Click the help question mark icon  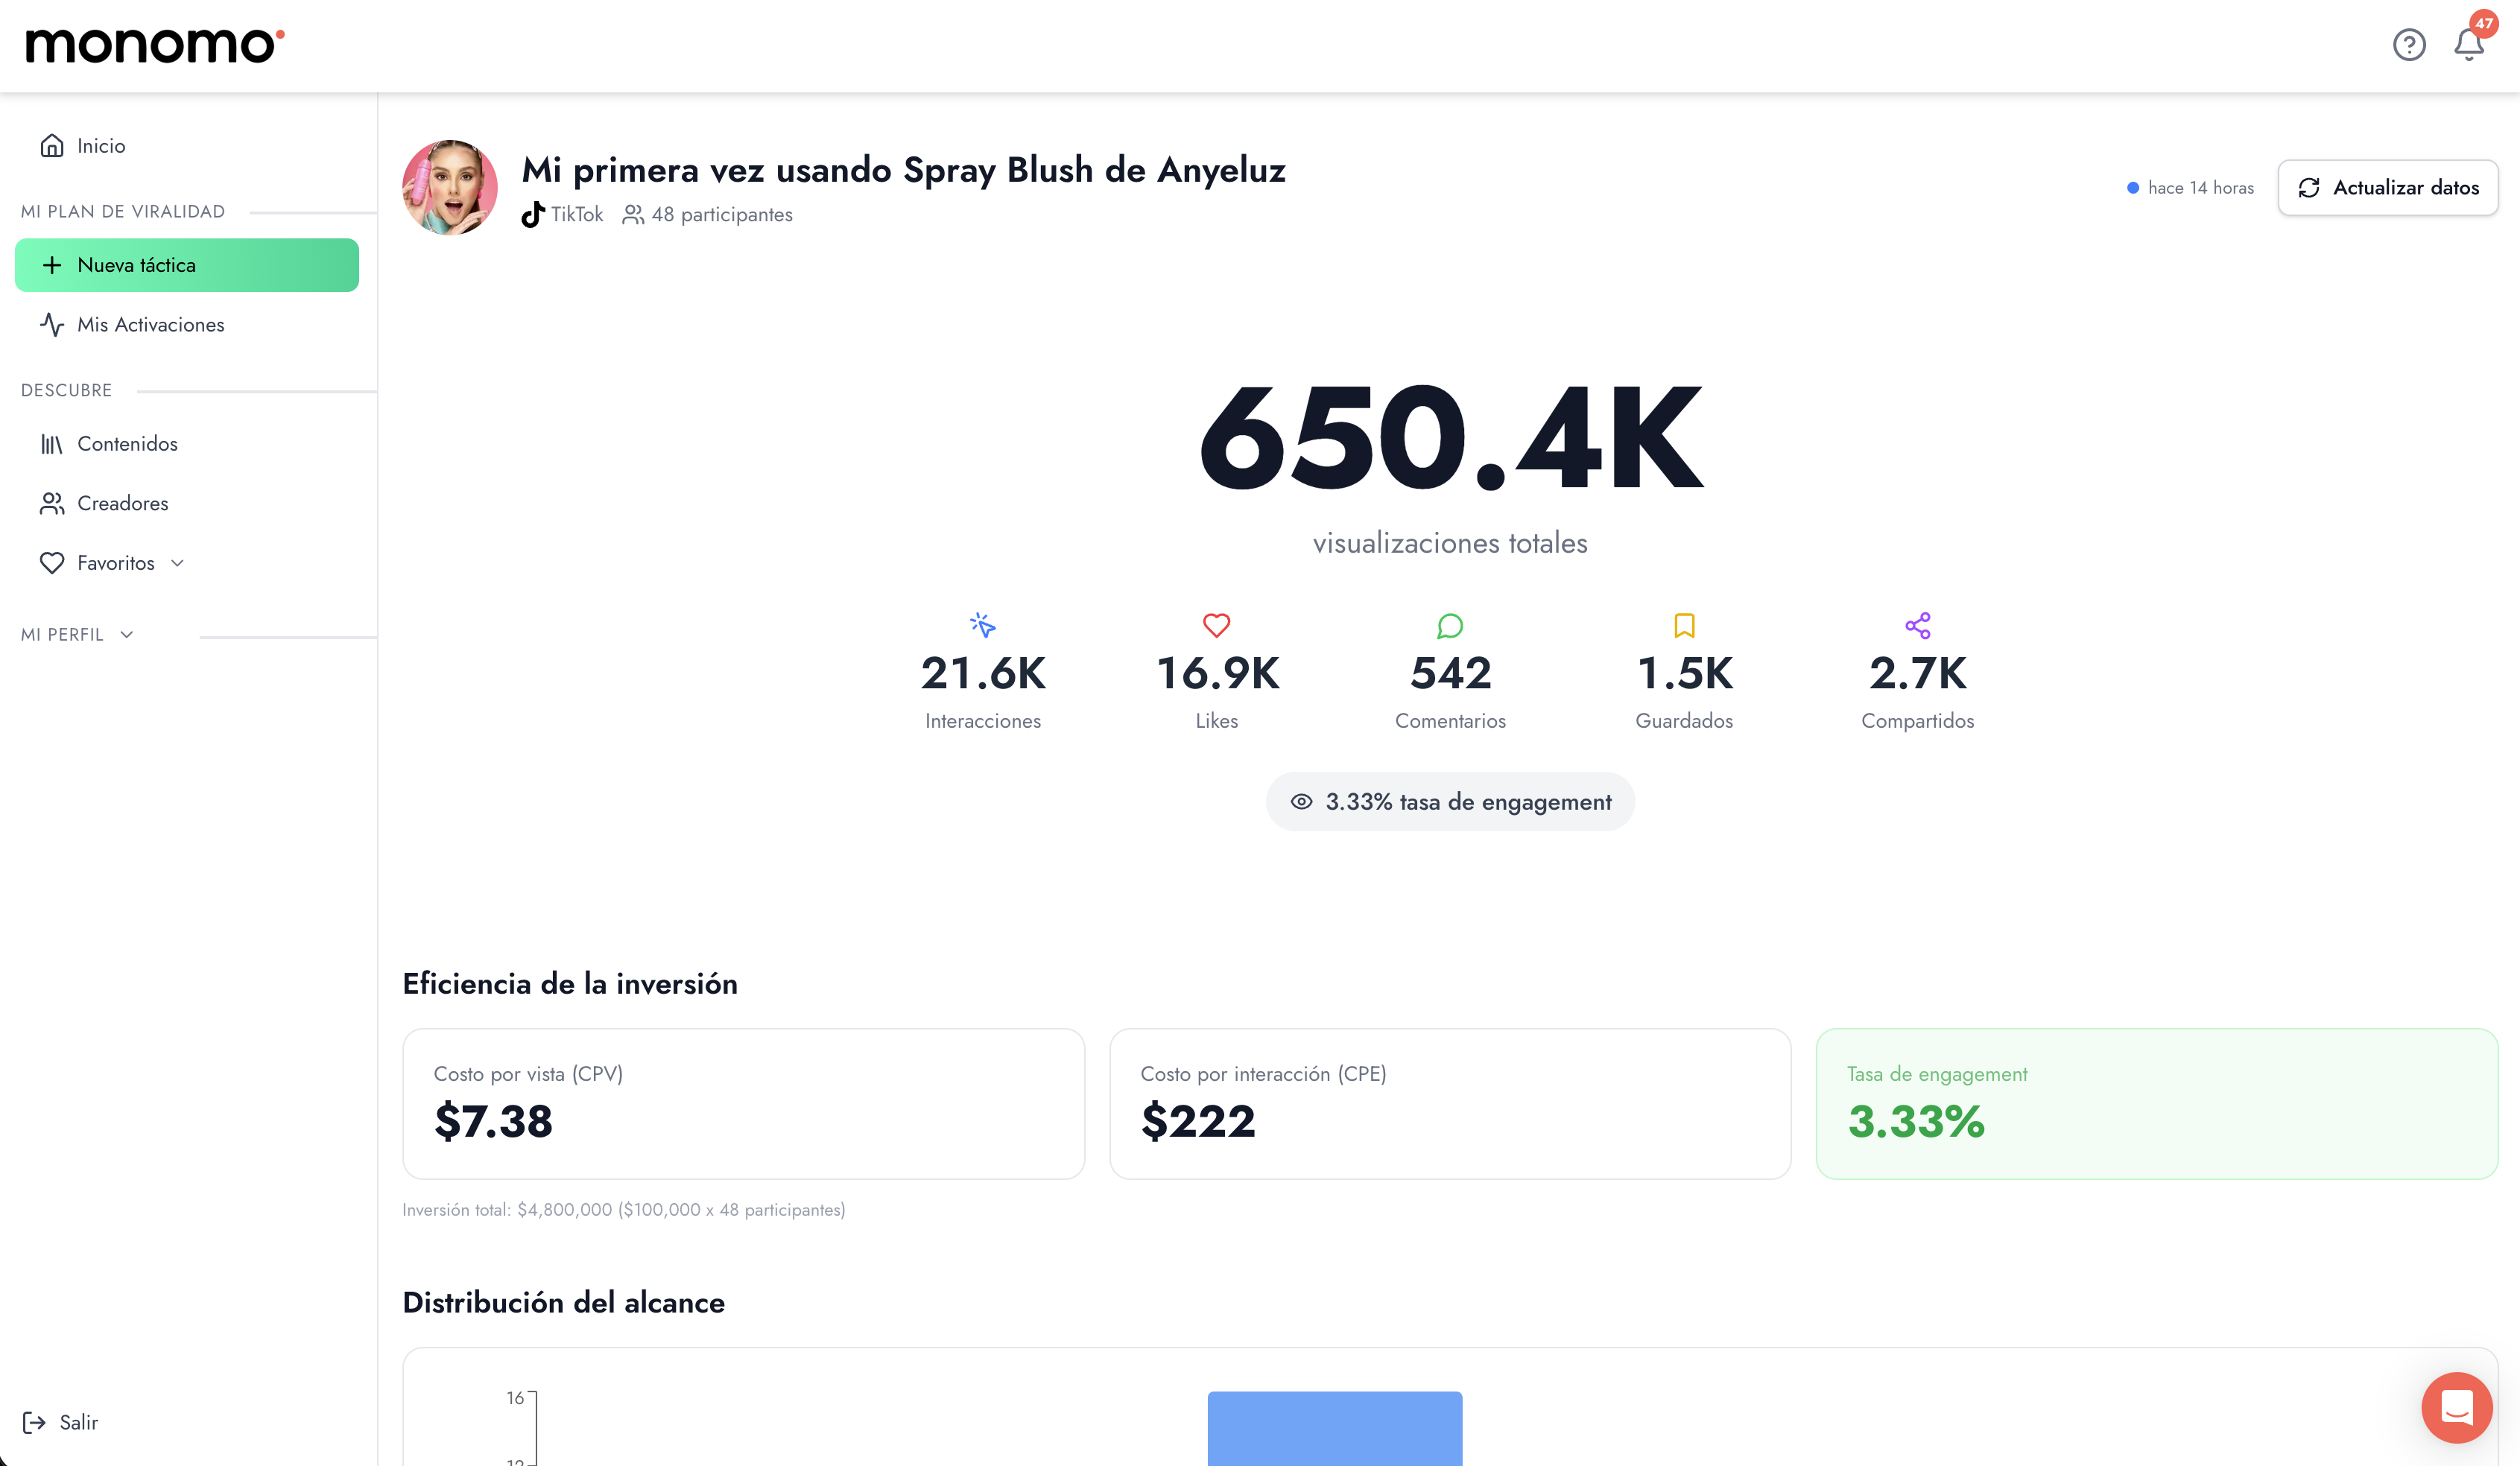click(2410, 45)
